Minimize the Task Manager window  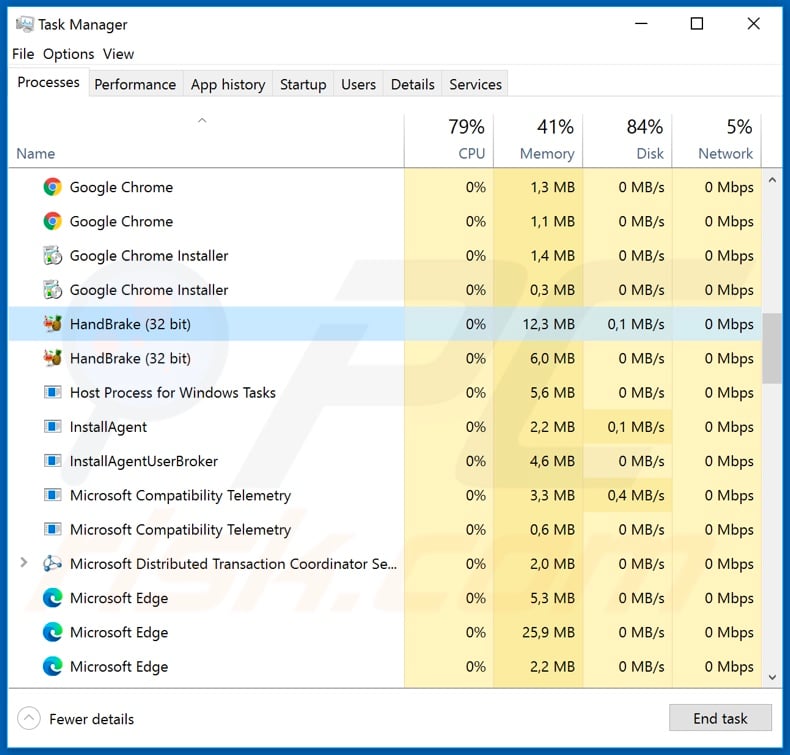point(641,24)
